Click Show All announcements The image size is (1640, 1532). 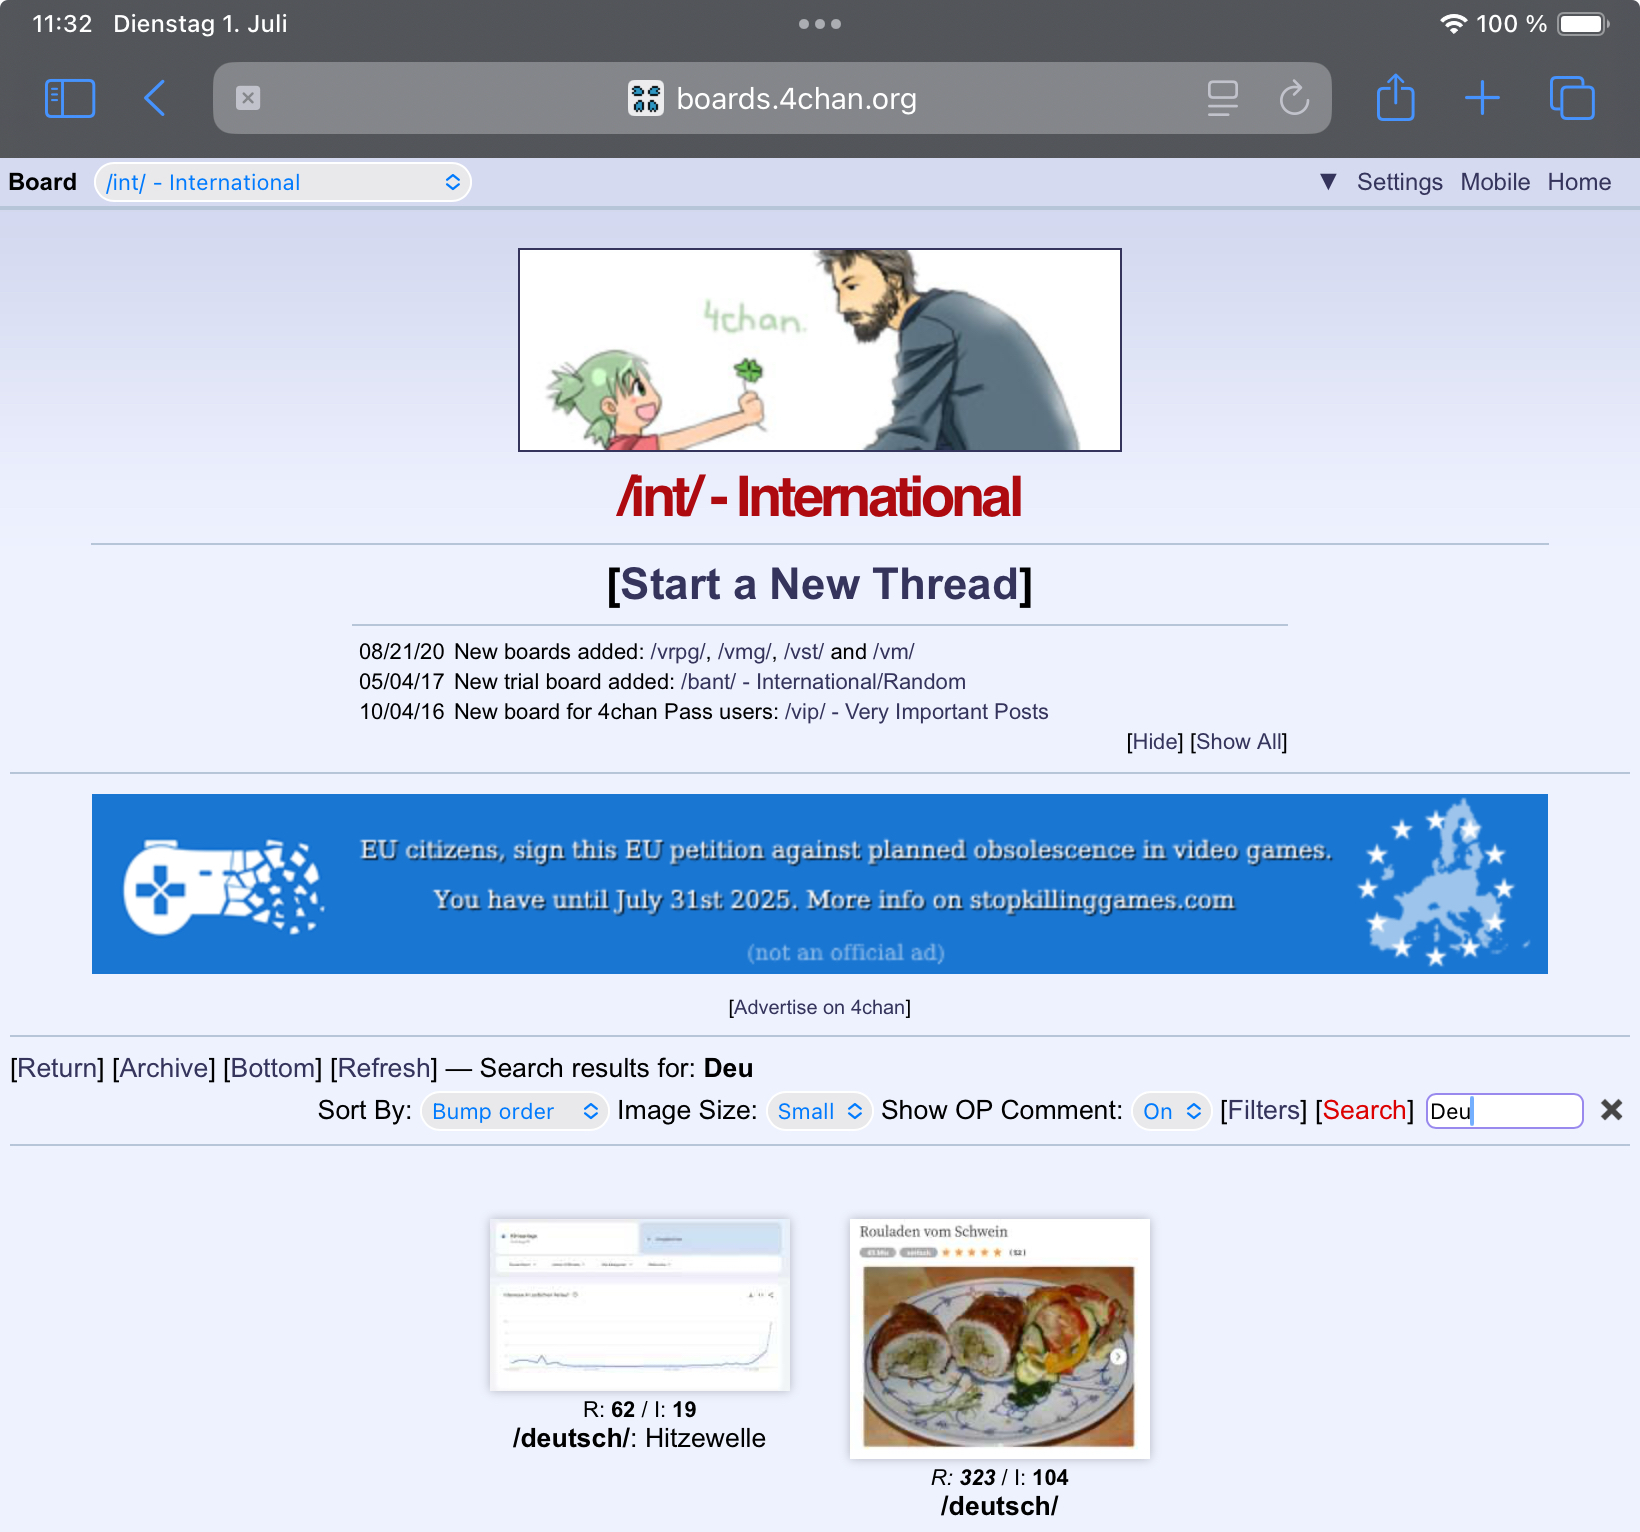(1238, 742)
